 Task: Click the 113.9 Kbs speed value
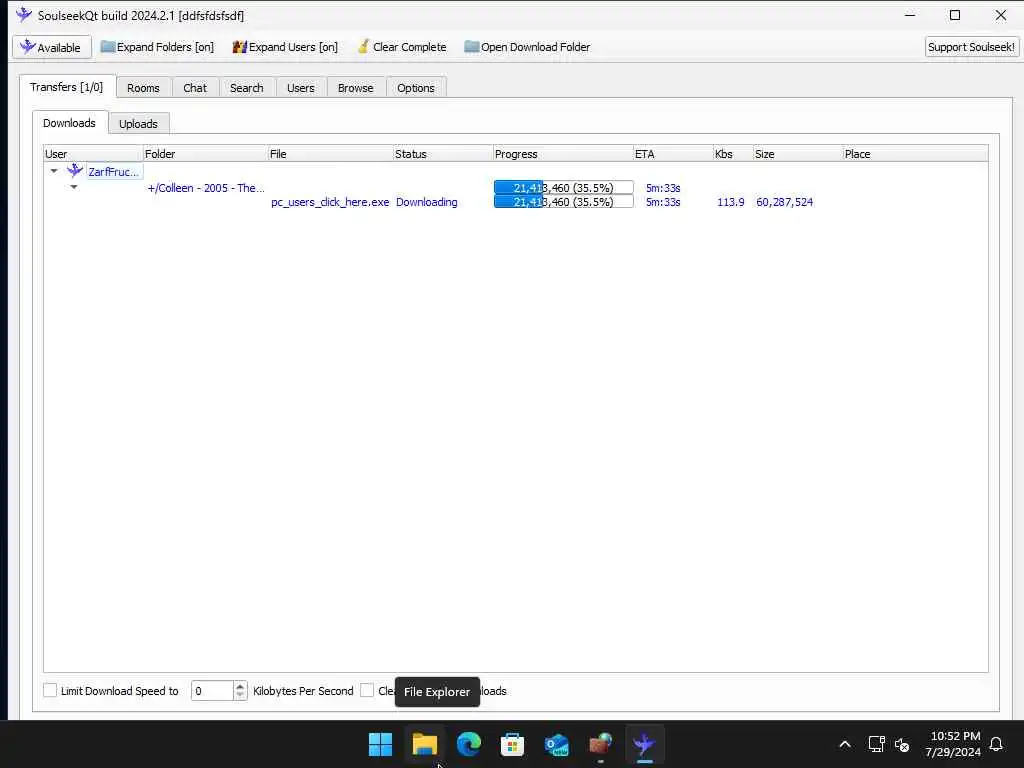(731, 202)
